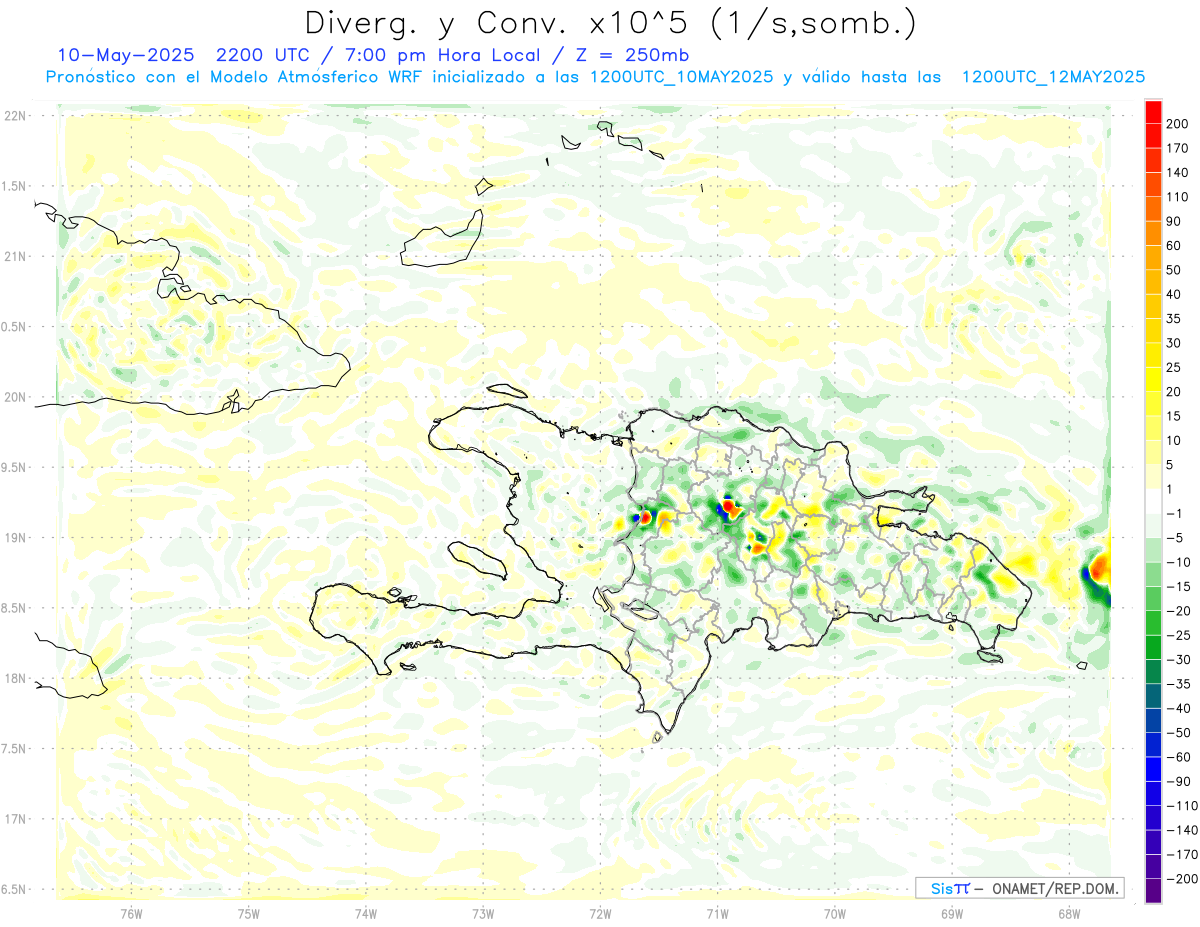
Task: Click the 6.5N latitude label
Action: [x=13, y=889]
